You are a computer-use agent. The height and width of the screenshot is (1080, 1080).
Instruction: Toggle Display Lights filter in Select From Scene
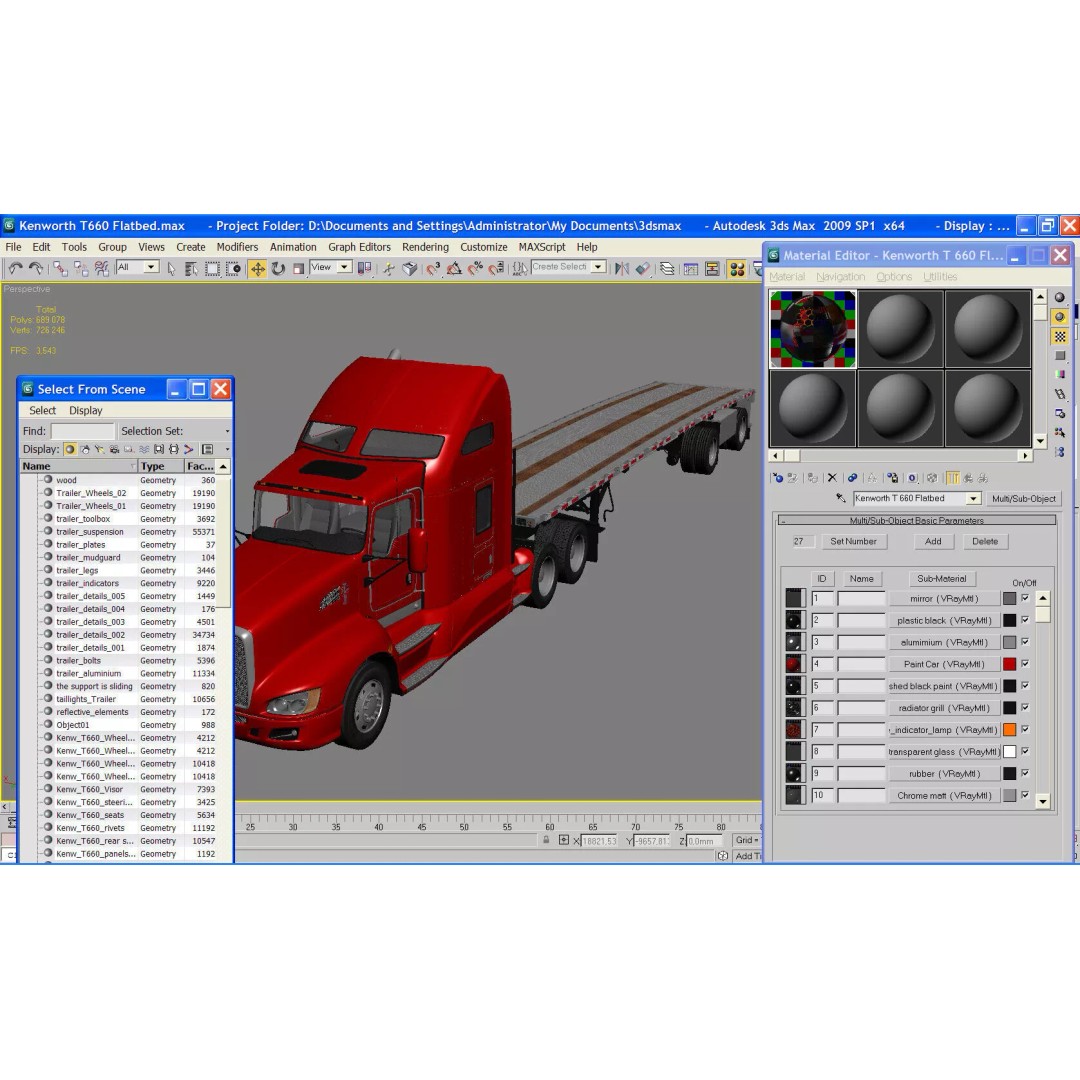point(100,449)
